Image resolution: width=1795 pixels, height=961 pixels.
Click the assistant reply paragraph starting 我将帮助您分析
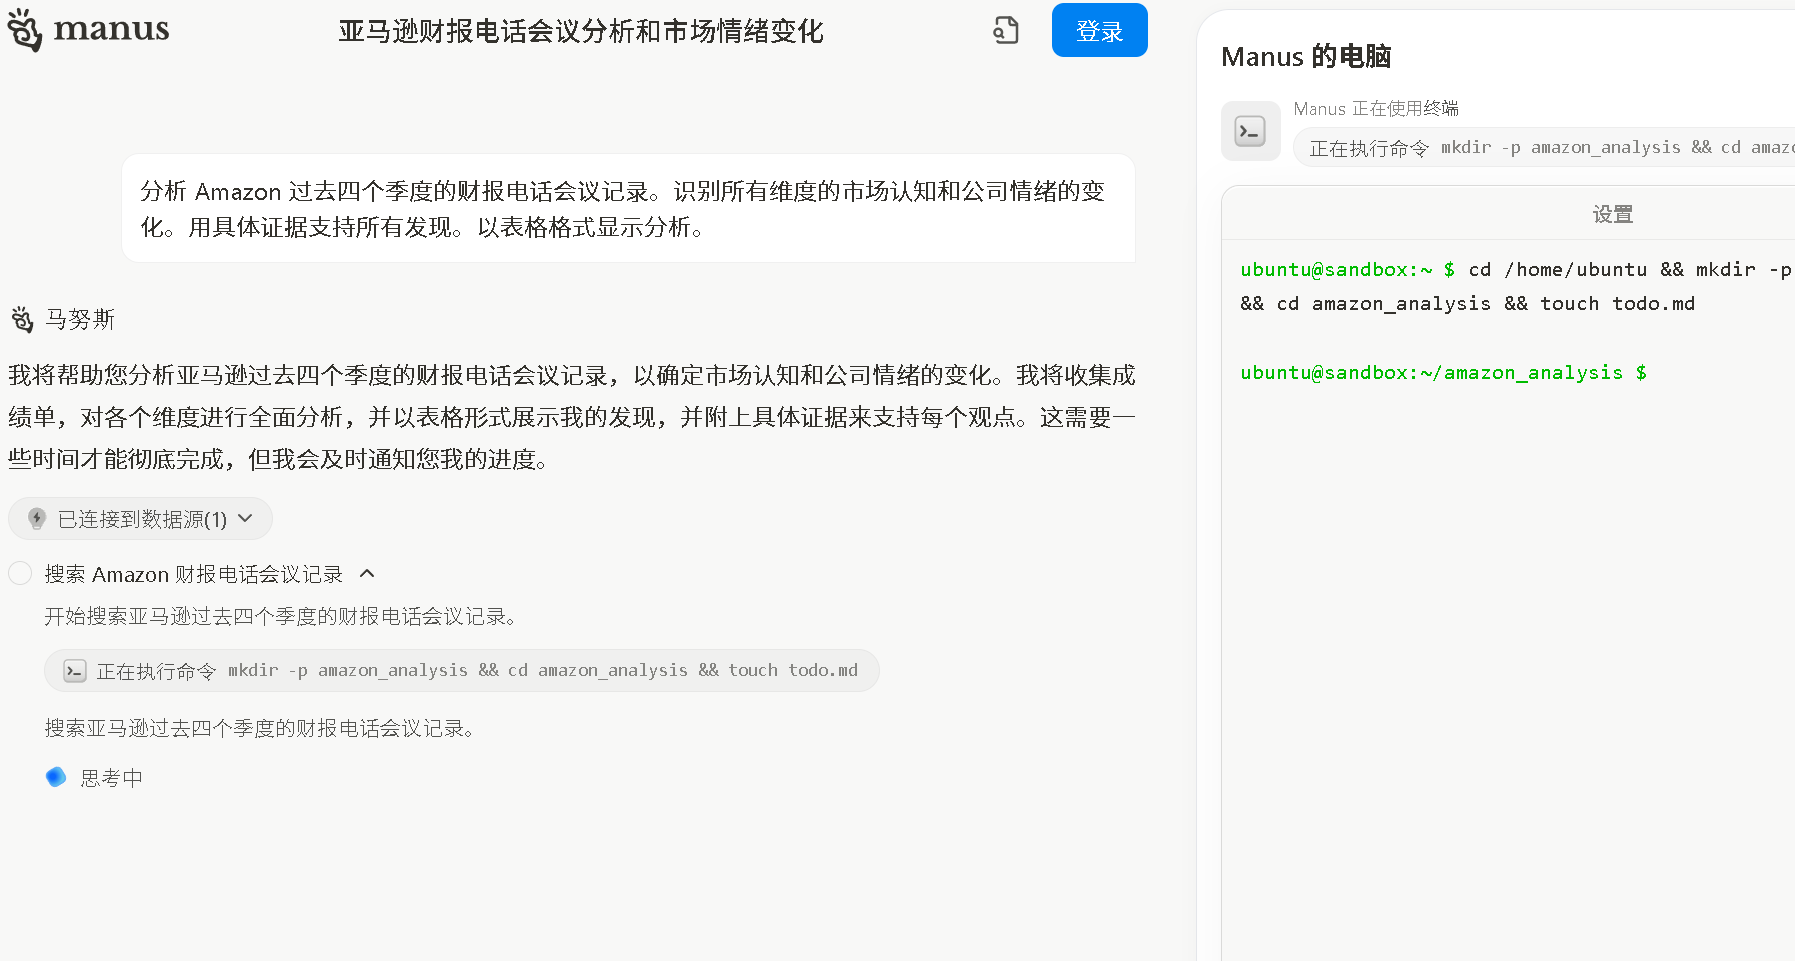pyautogui.click(x=572, y=417)
